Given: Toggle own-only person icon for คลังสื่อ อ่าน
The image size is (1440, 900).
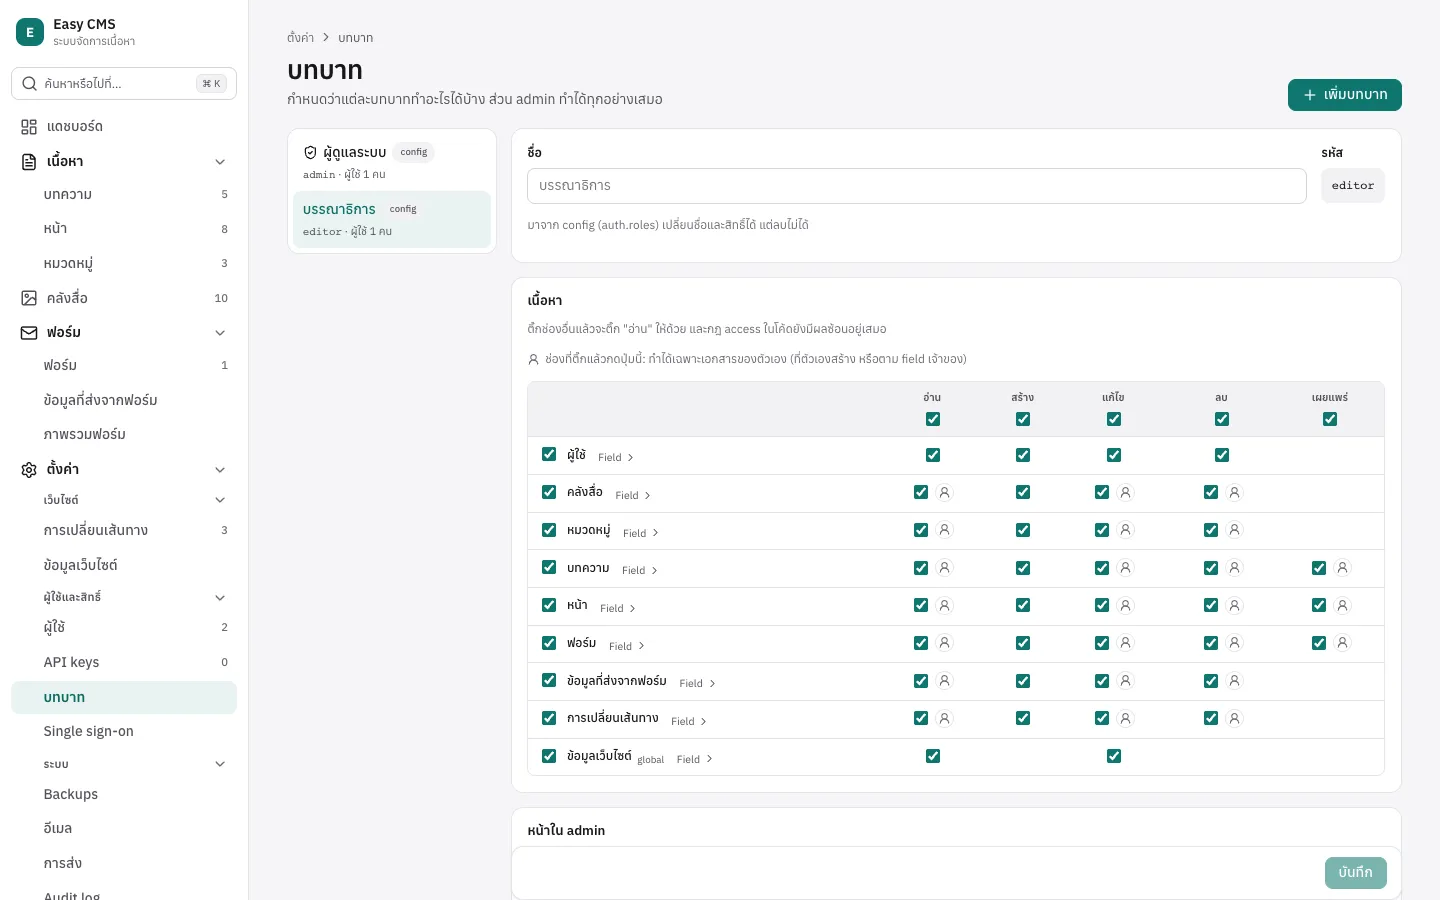Looking at the screenshot, I should pyautogui.click(x=945, y=492).
